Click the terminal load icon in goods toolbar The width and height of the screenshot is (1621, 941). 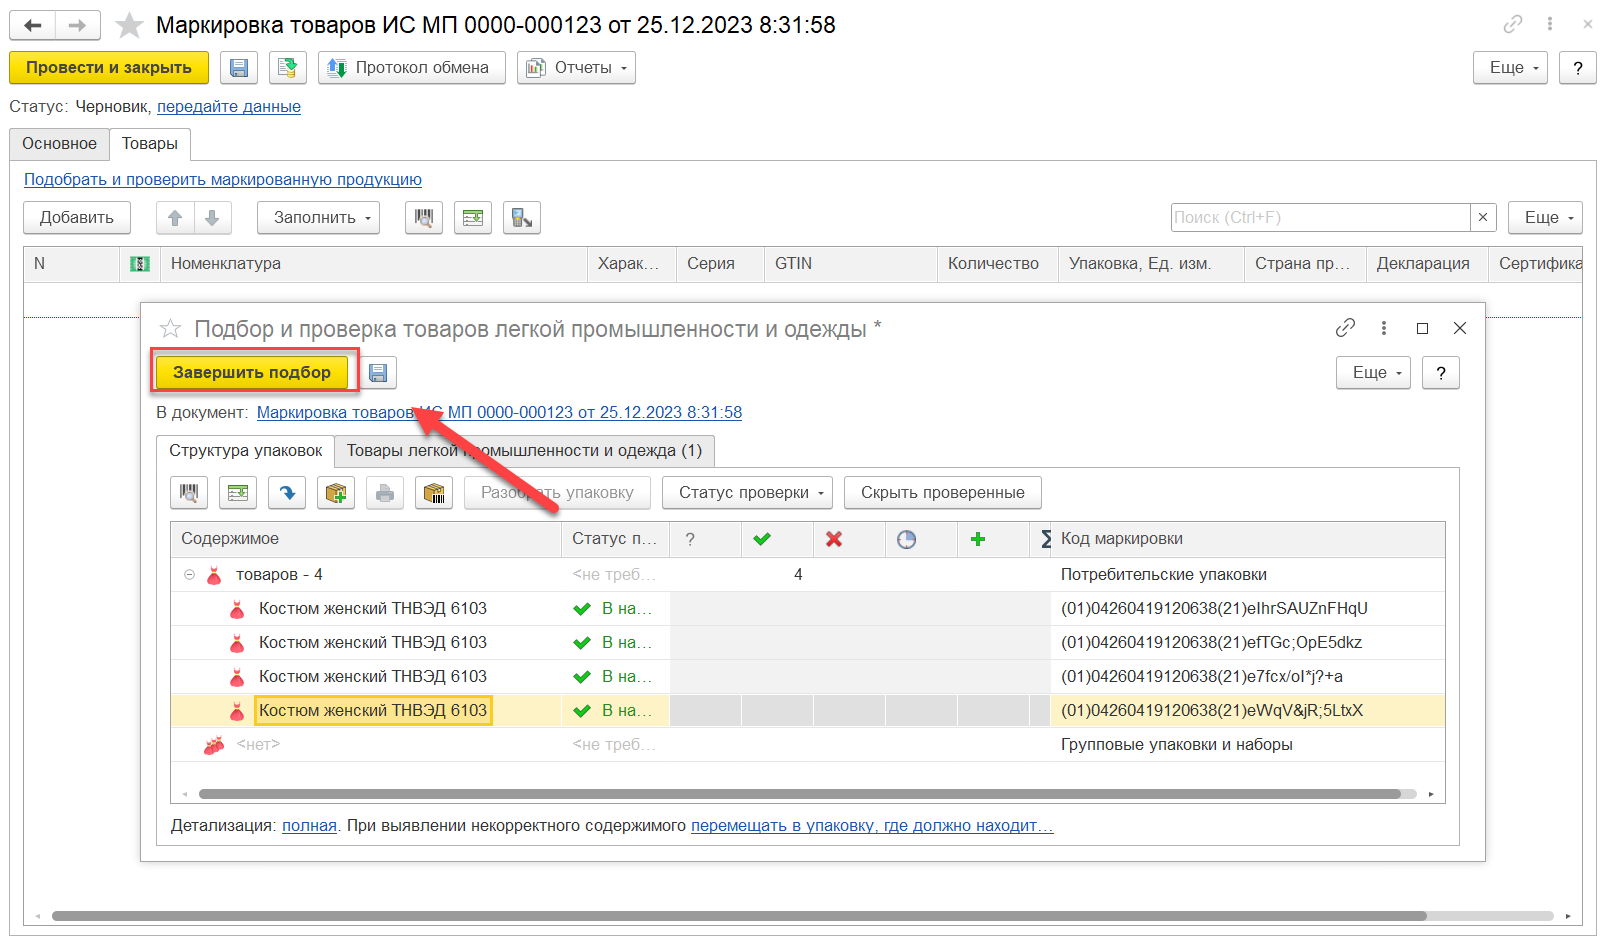pos(522,218)
